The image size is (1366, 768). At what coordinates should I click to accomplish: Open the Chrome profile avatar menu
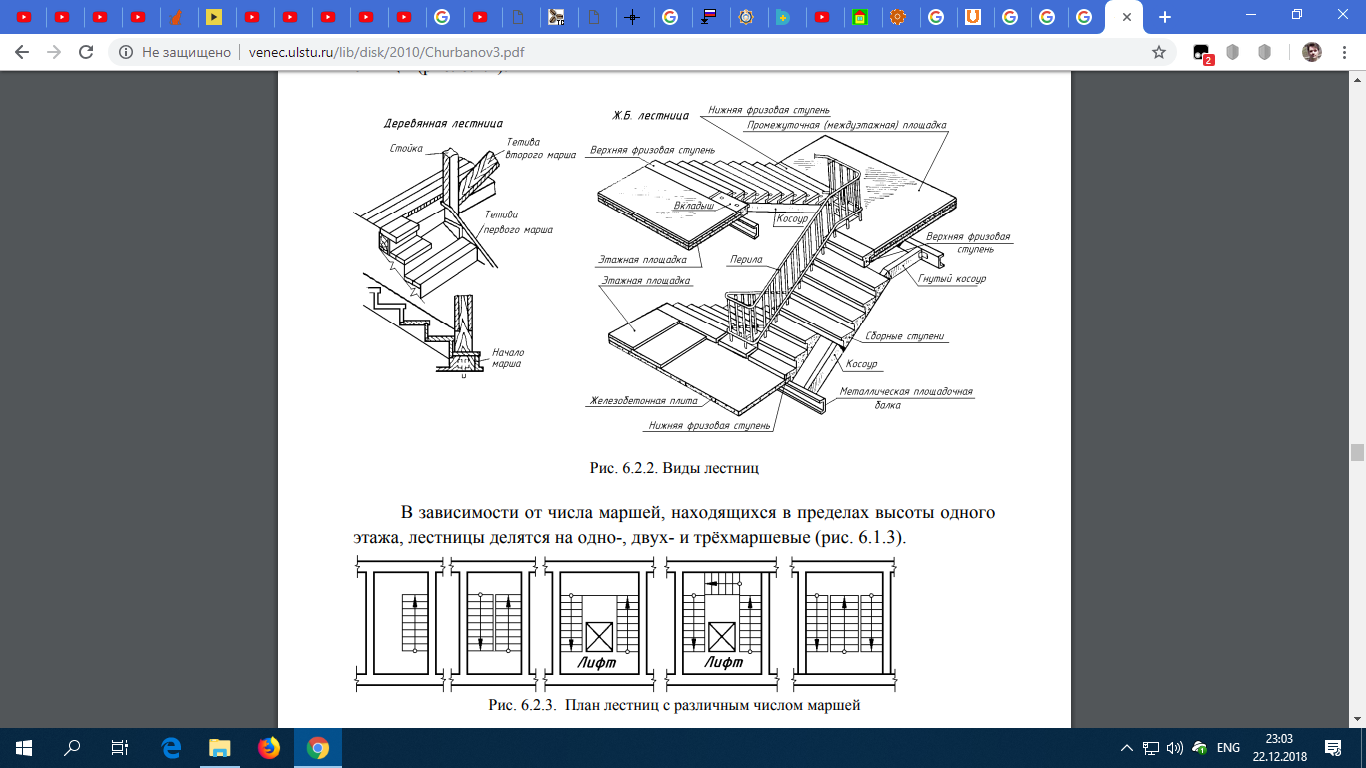point(1312,52)
